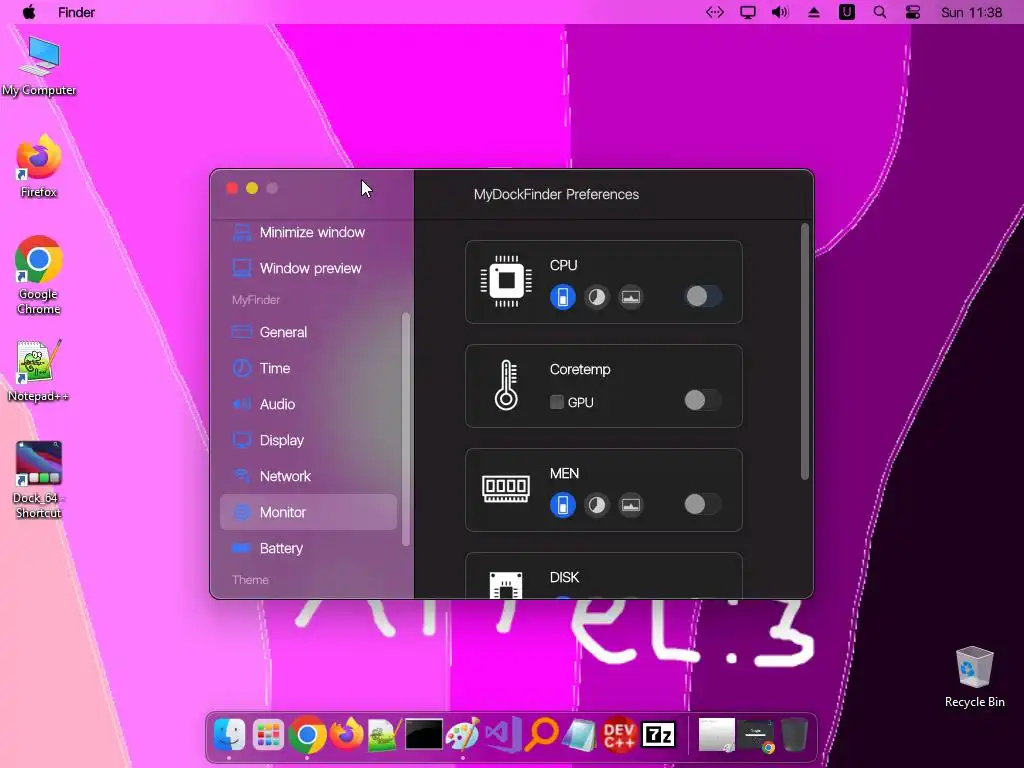Image resolution: width=1024 pixels, height=768 pixels.
Task: Click the white minimized window thumbnail in dock
Action: (716, 735)
